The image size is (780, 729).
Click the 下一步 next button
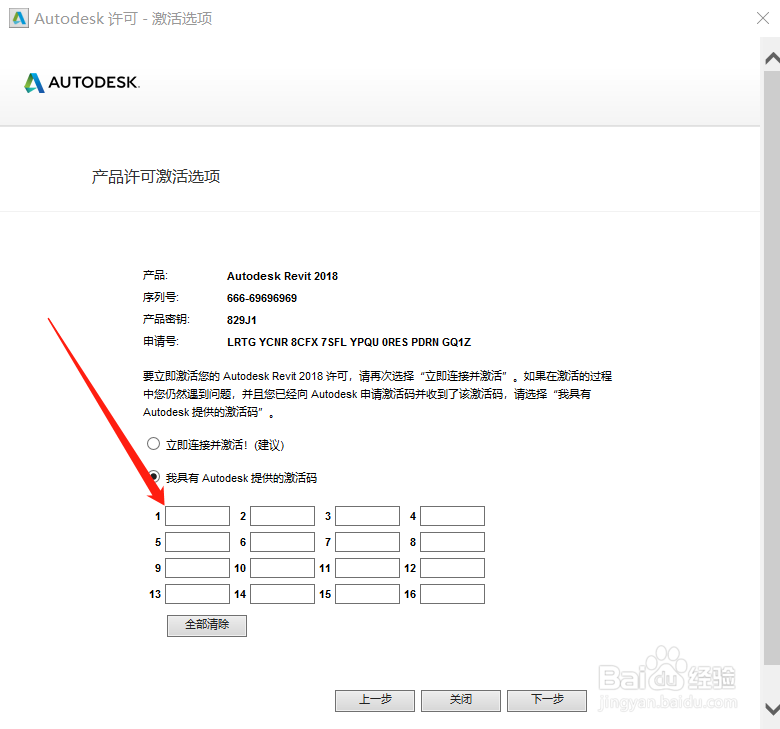[547, 701]
